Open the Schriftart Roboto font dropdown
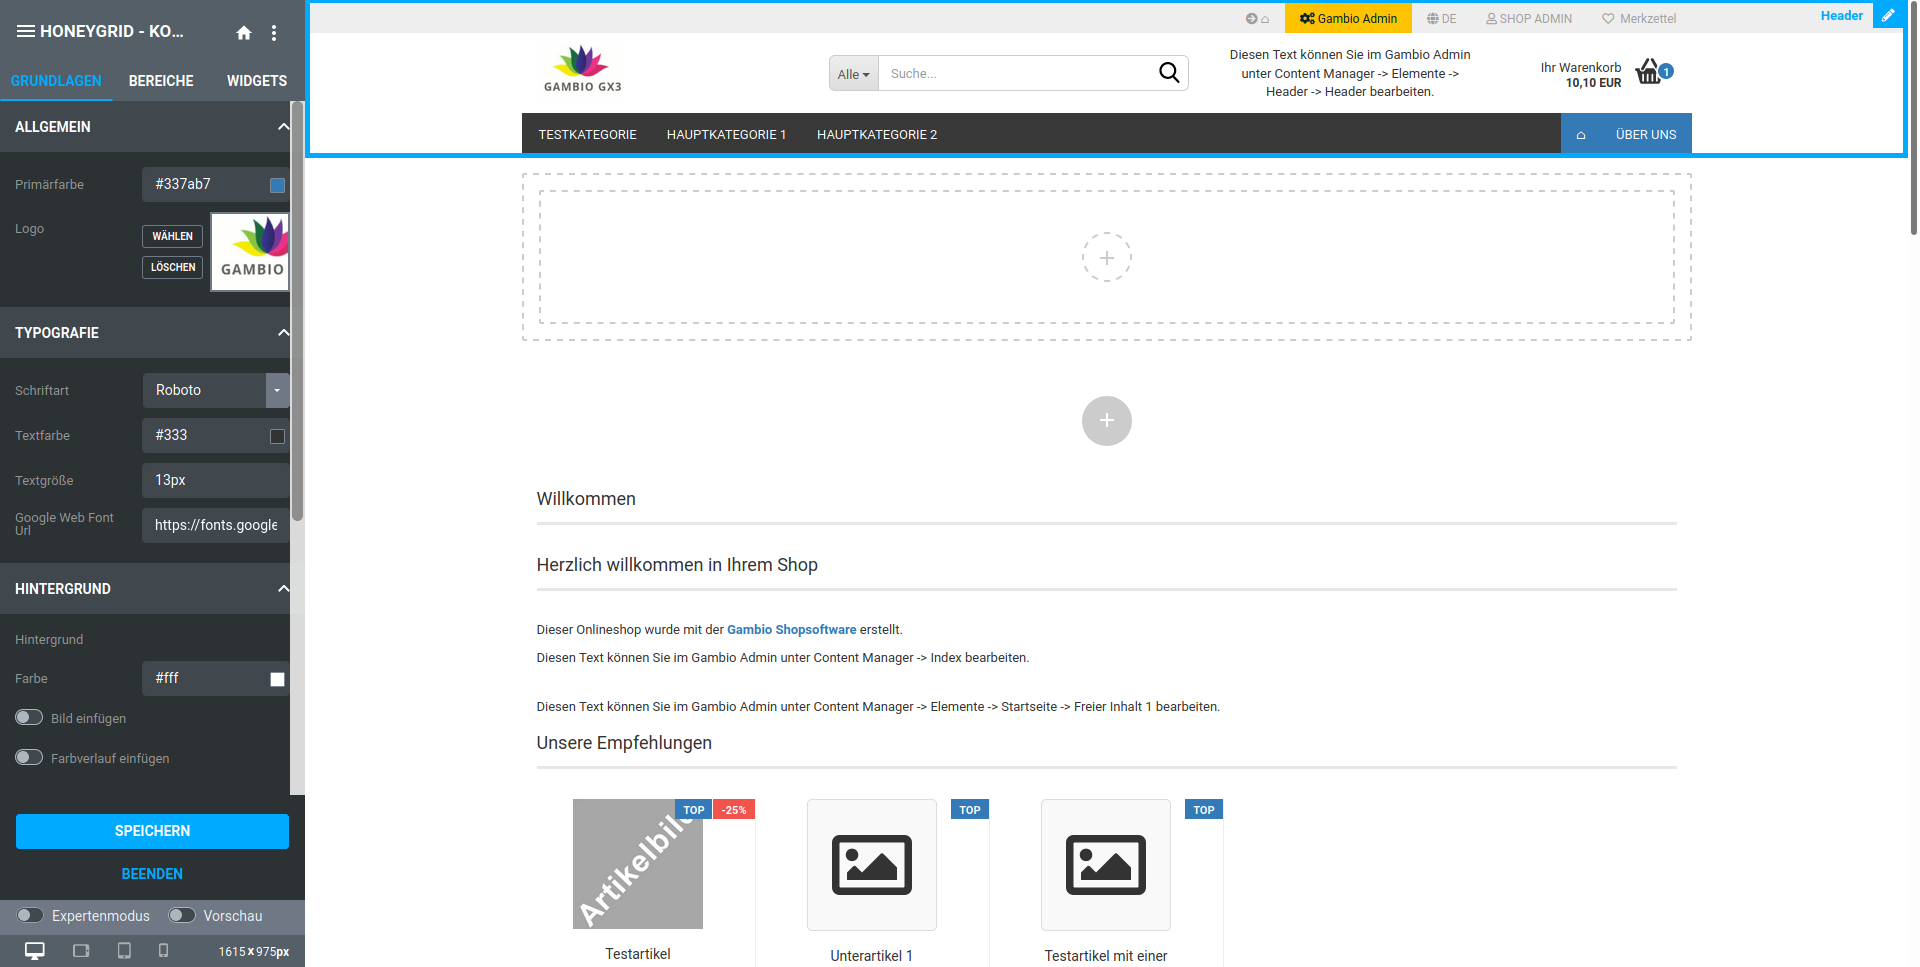 tap(277, 391)
